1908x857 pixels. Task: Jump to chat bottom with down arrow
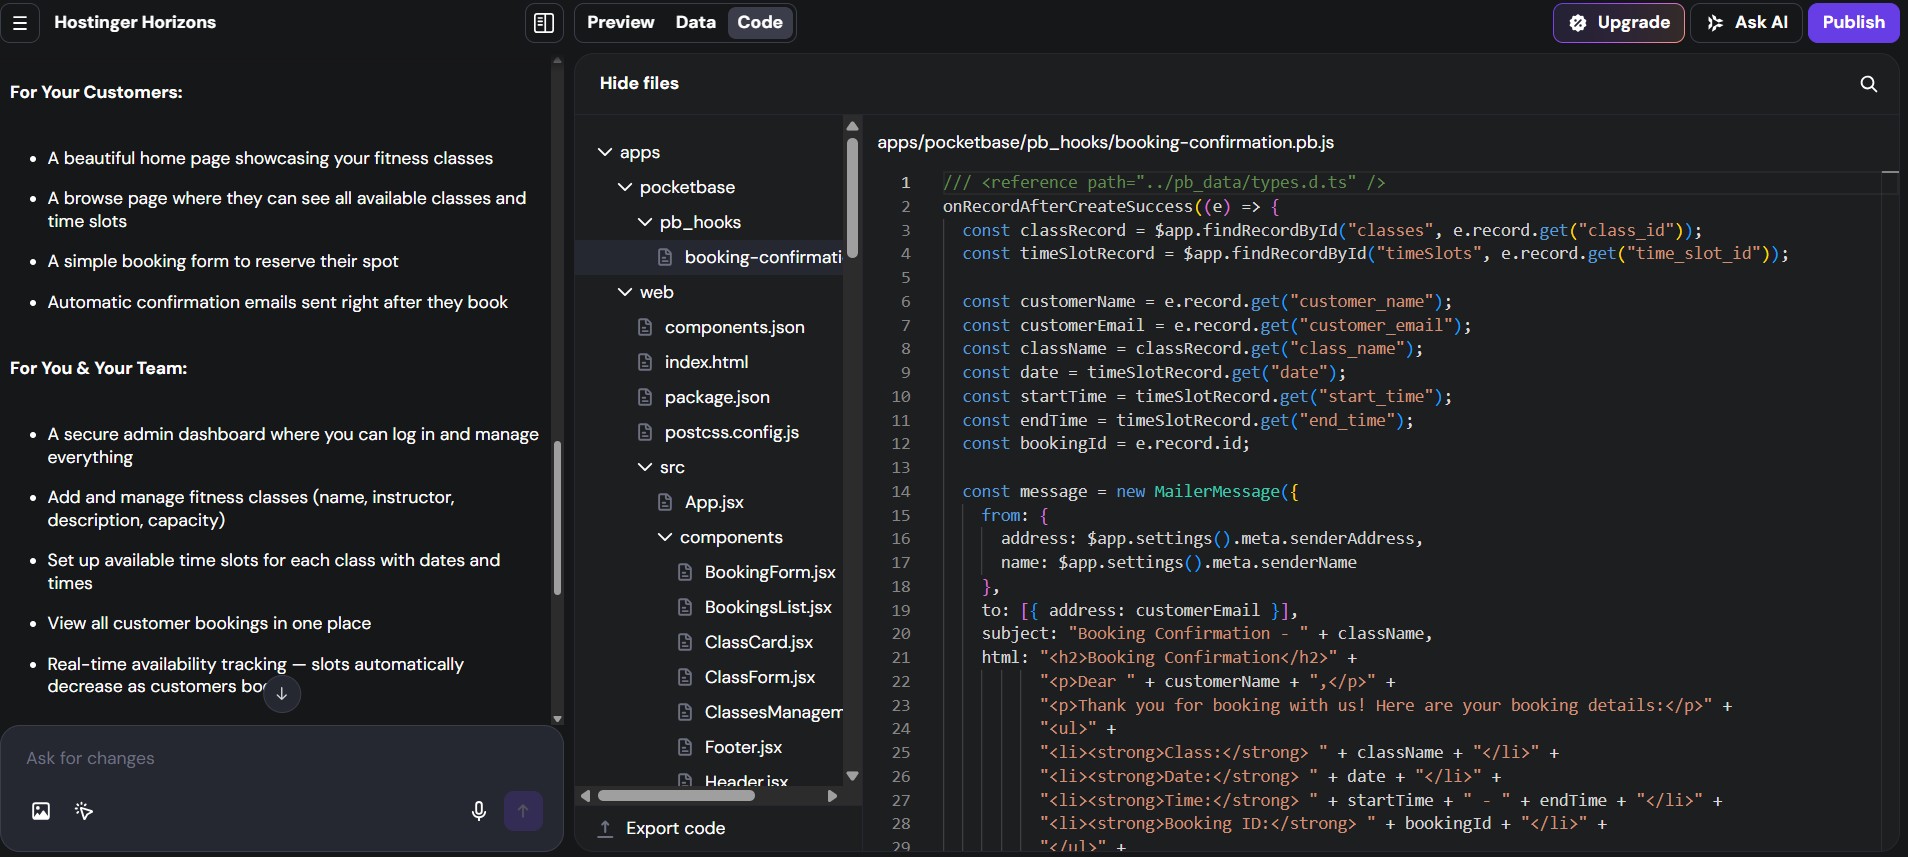point(282,693)
